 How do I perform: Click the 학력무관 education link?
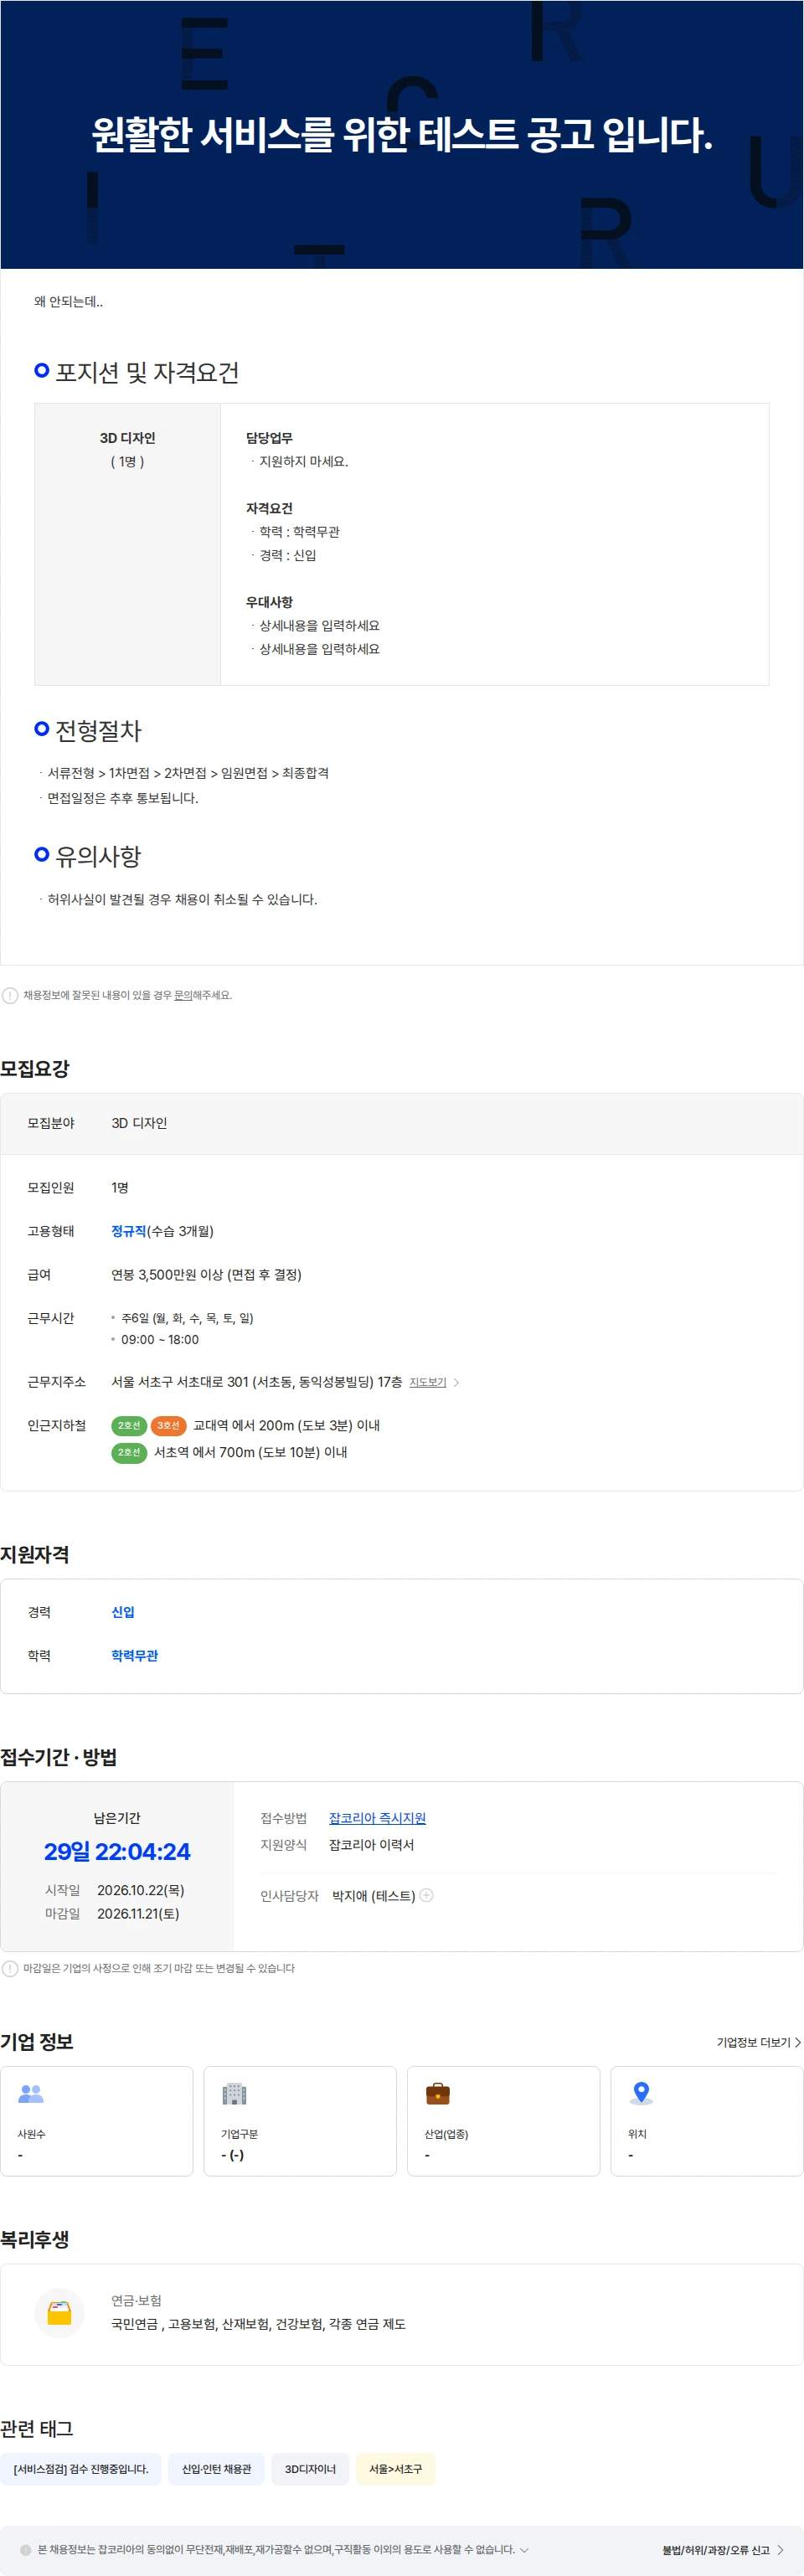[x=135, y=1656]
